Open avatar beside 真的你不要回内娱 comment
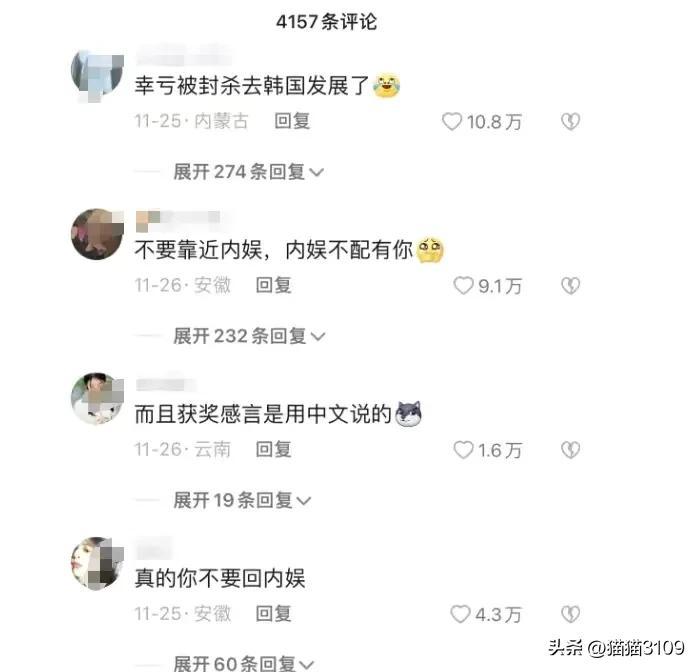The width and height of the screenshot is (700, 672). tap(97, 563)
